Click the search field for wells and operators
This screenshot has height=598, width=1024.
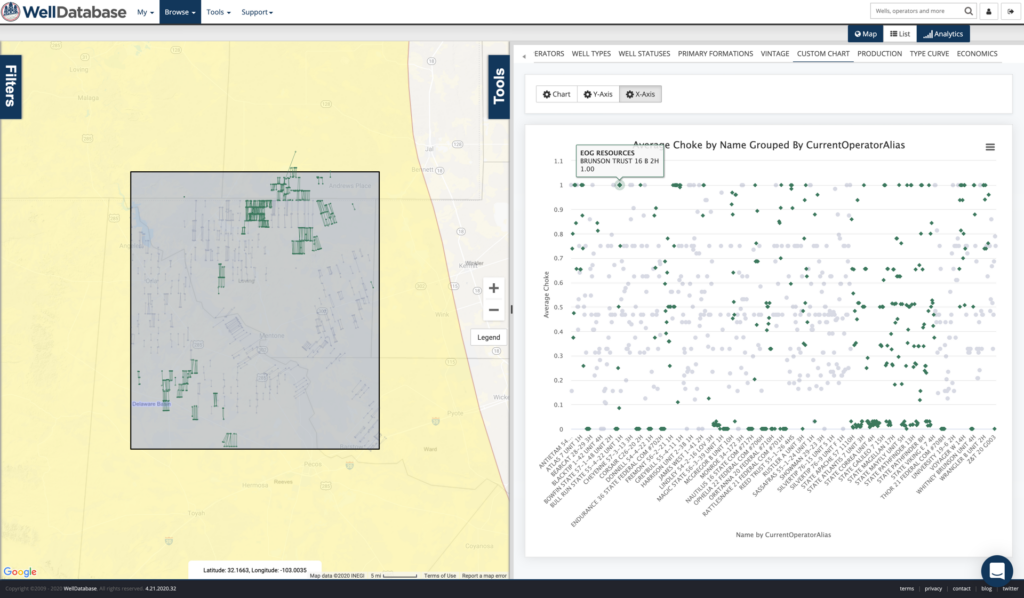(x=916, y=11)
